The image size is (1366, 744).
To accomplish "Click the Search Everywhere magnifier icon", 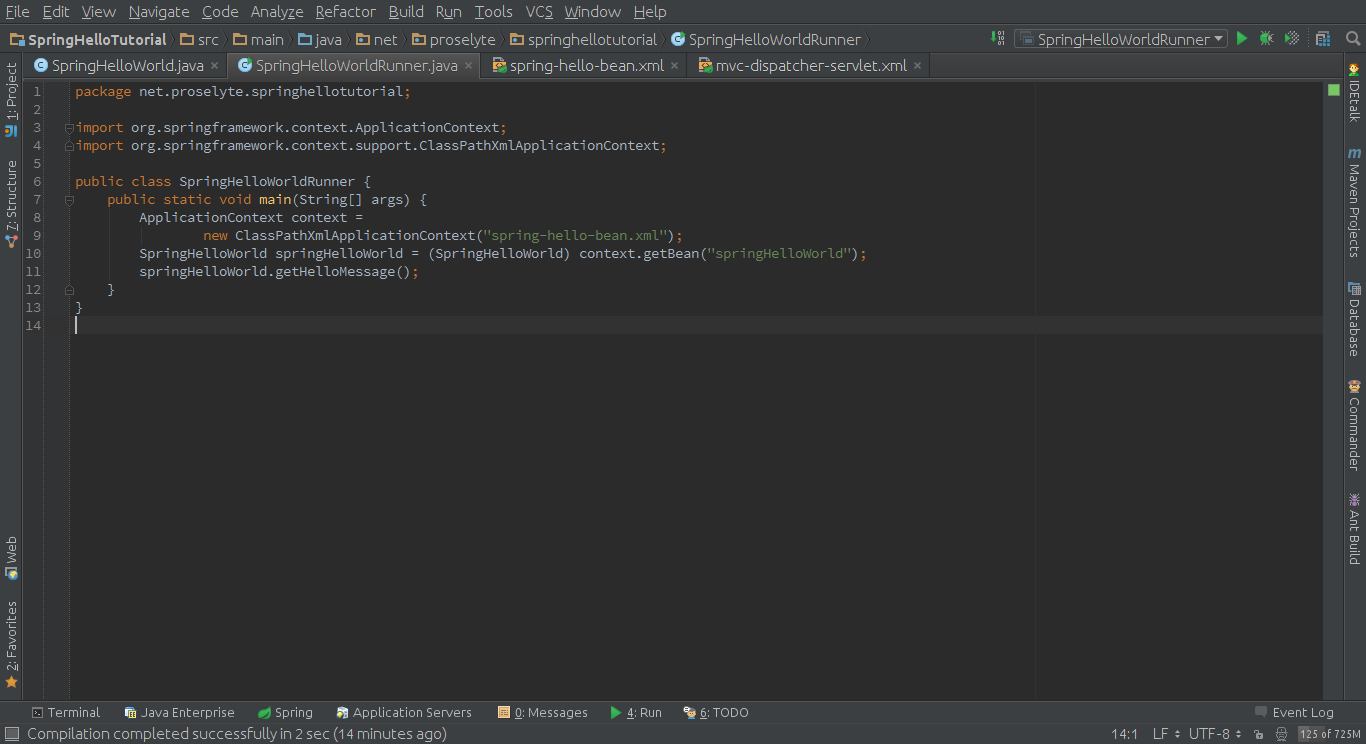I will click(x=1353, y=39).
